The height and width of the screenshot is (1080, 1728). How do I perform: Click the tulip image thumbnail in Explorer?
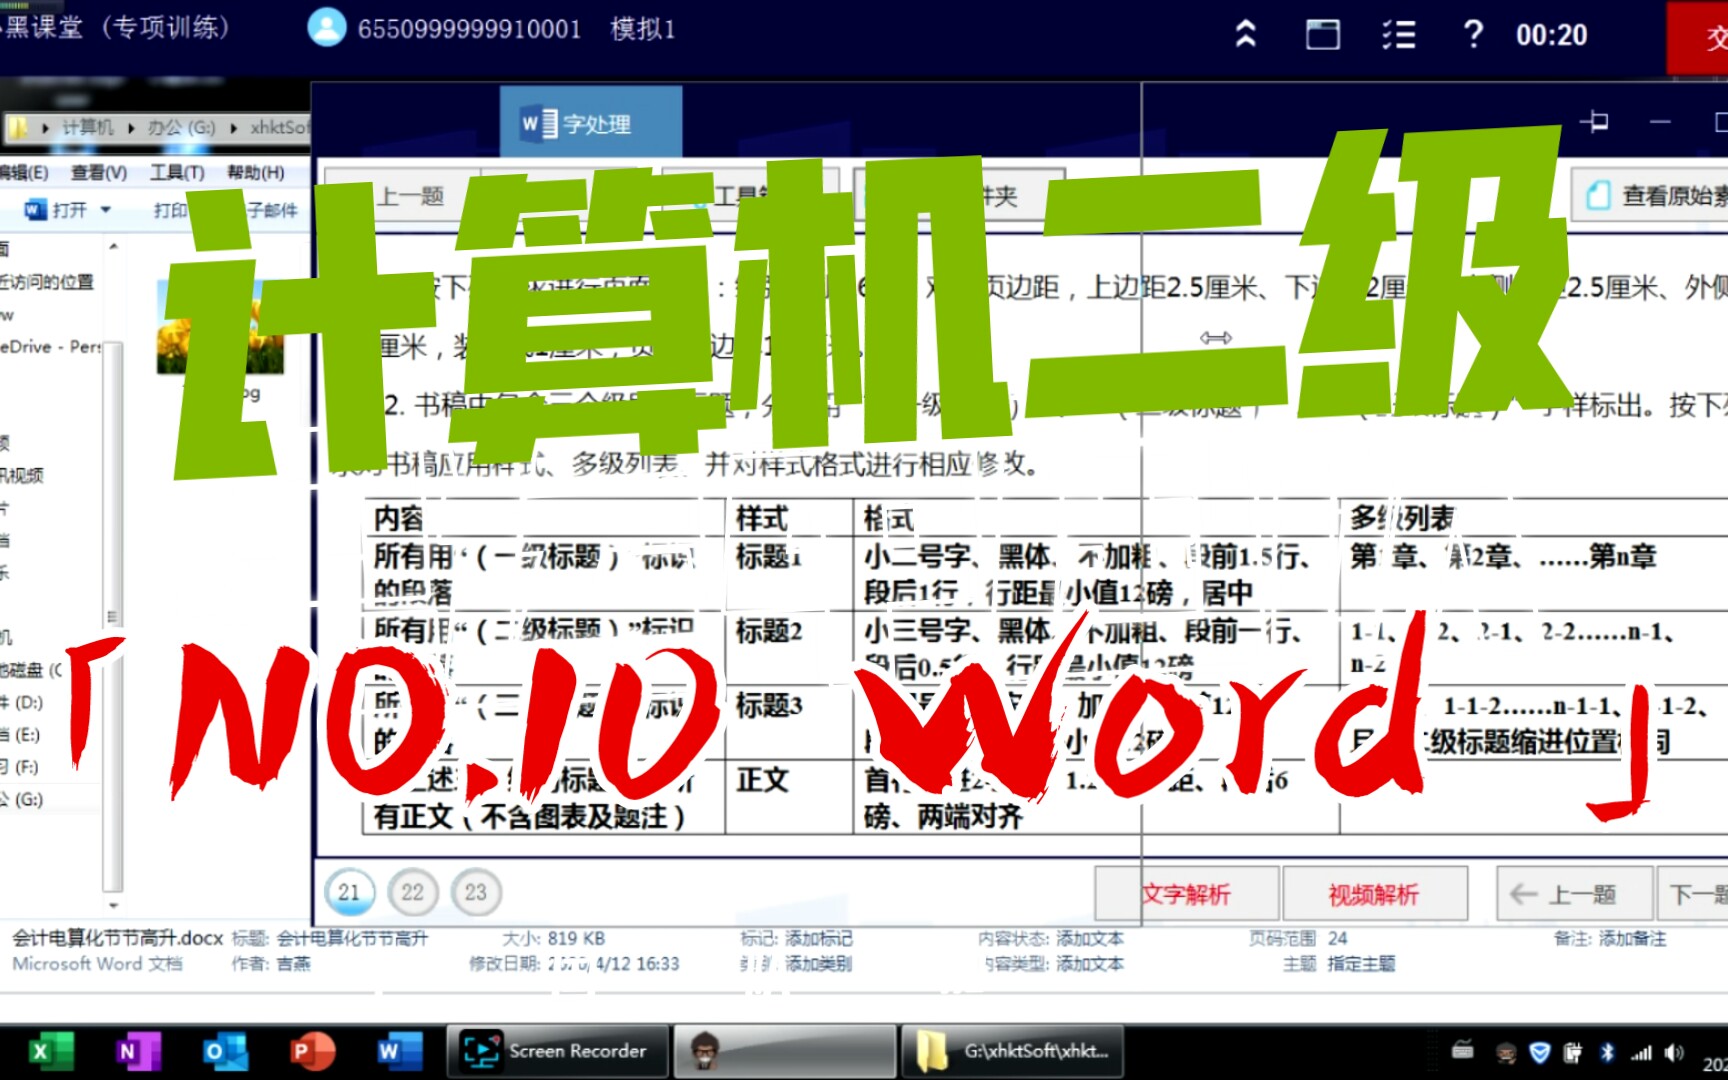[220, 327]
